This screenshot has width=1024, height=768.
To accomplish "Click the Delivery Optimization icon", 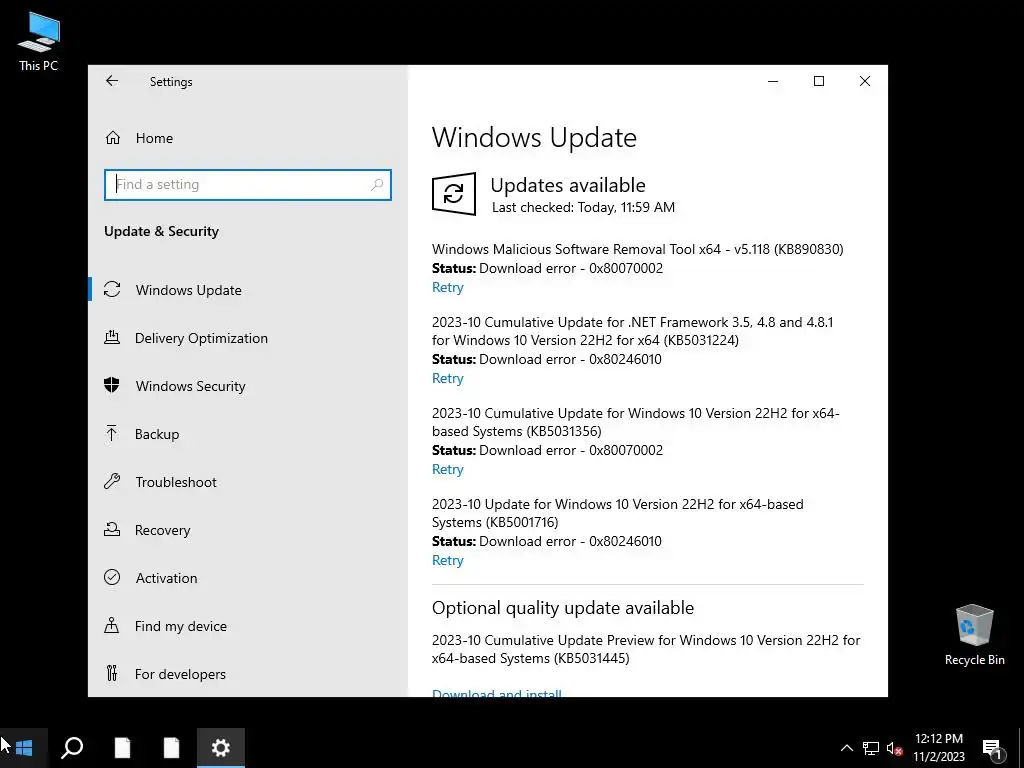I will click(112, 338).
